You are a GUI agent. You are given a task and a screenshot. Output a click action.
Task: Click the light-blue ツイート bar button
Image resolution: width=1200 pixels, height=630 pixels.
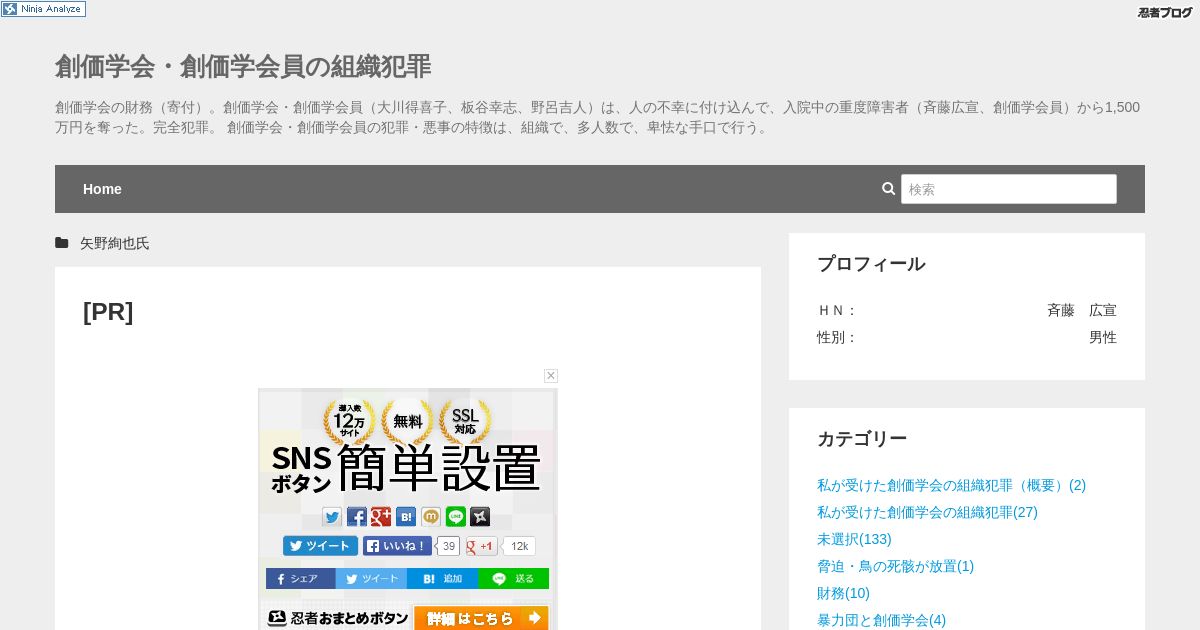click(371, 579)
